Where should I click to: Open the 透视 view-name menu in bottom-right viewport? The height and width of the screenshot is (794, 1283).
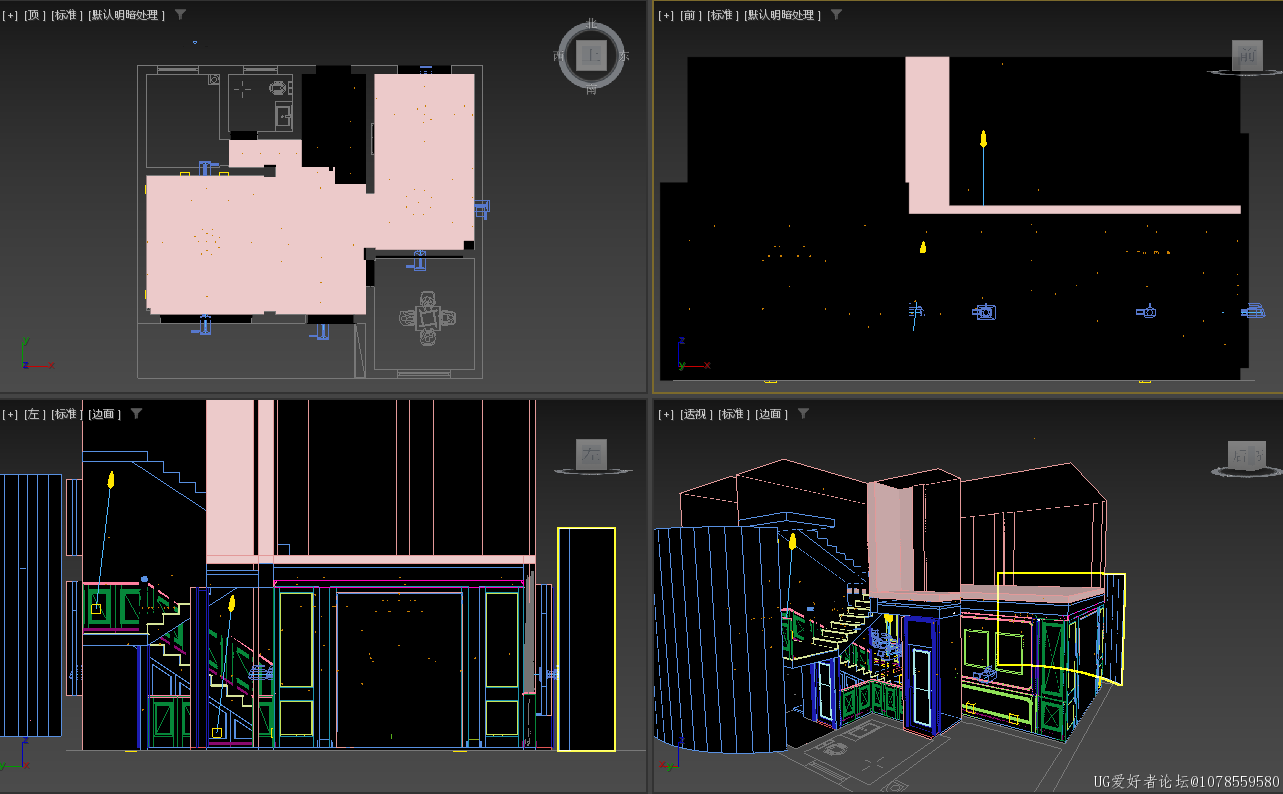pos(697,414)
